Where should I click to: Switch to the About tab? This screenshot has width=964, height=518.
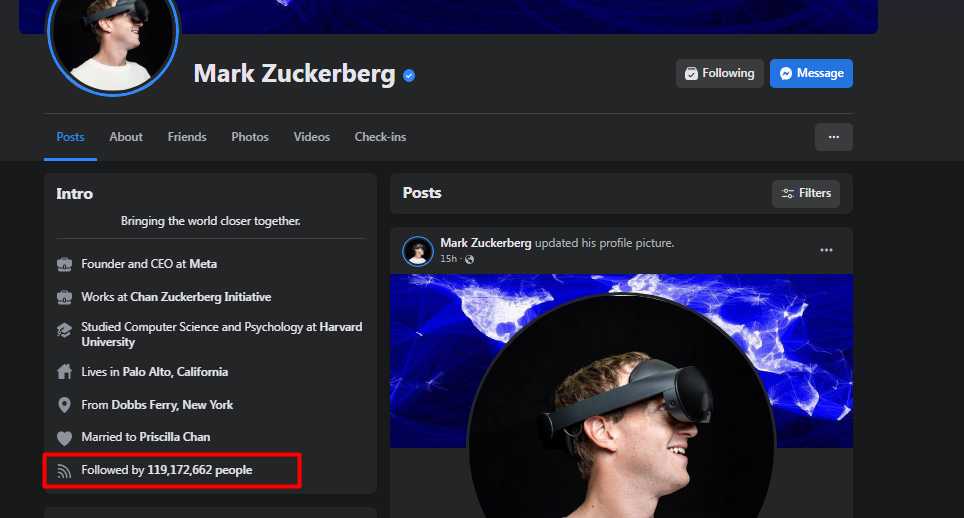(x=126, y=137)
